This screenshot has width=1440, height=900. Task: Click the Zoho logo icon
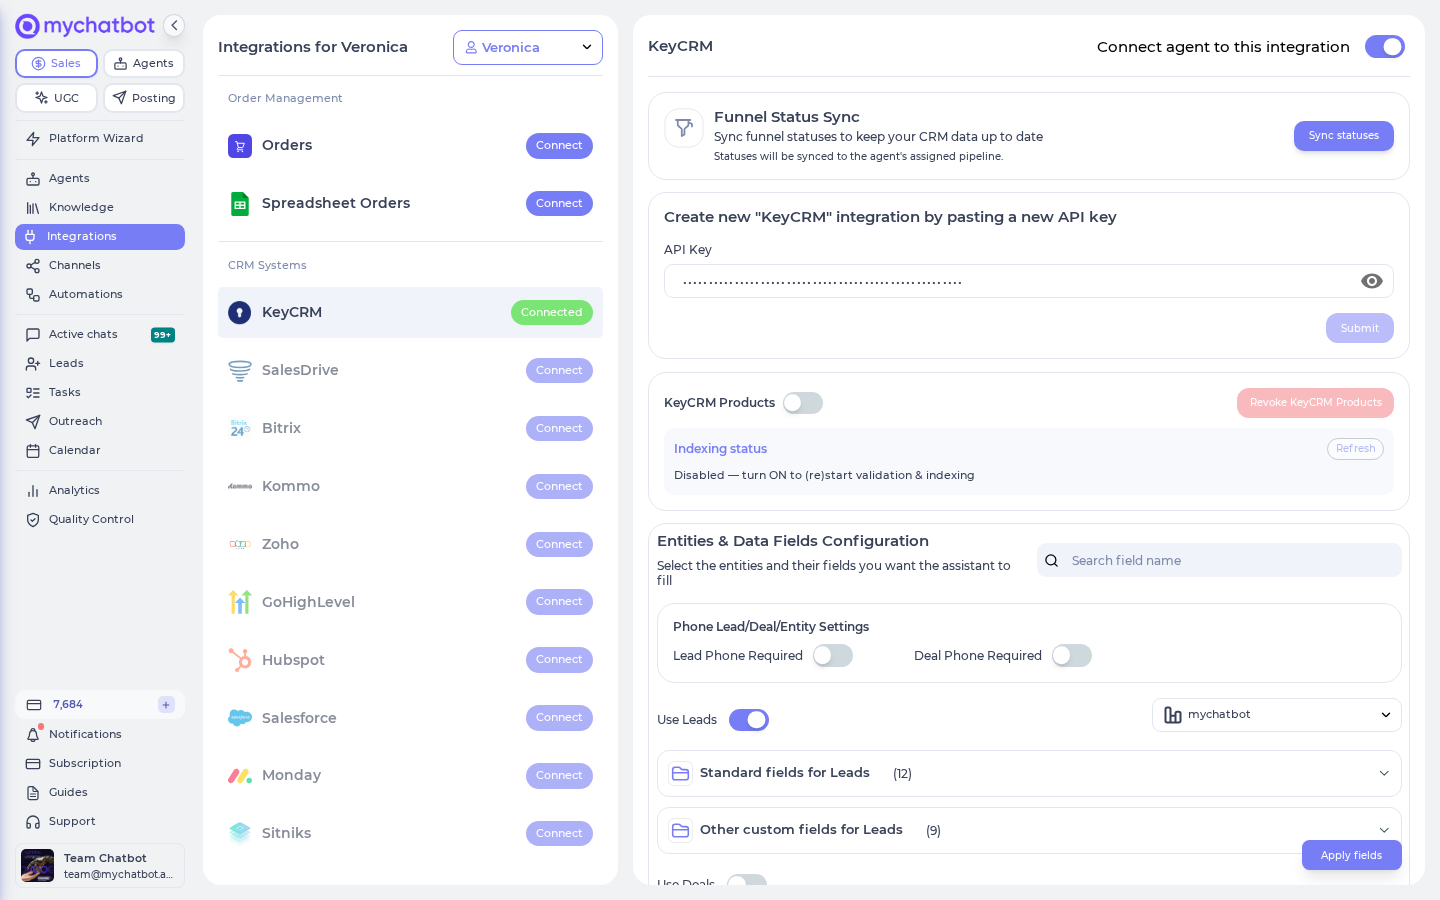pos(240,545)
